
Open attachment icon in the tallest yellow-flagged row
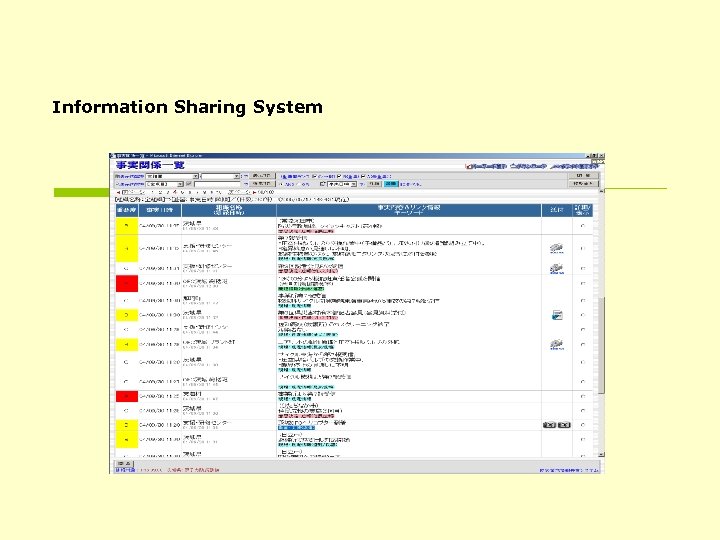pos(557,248)
